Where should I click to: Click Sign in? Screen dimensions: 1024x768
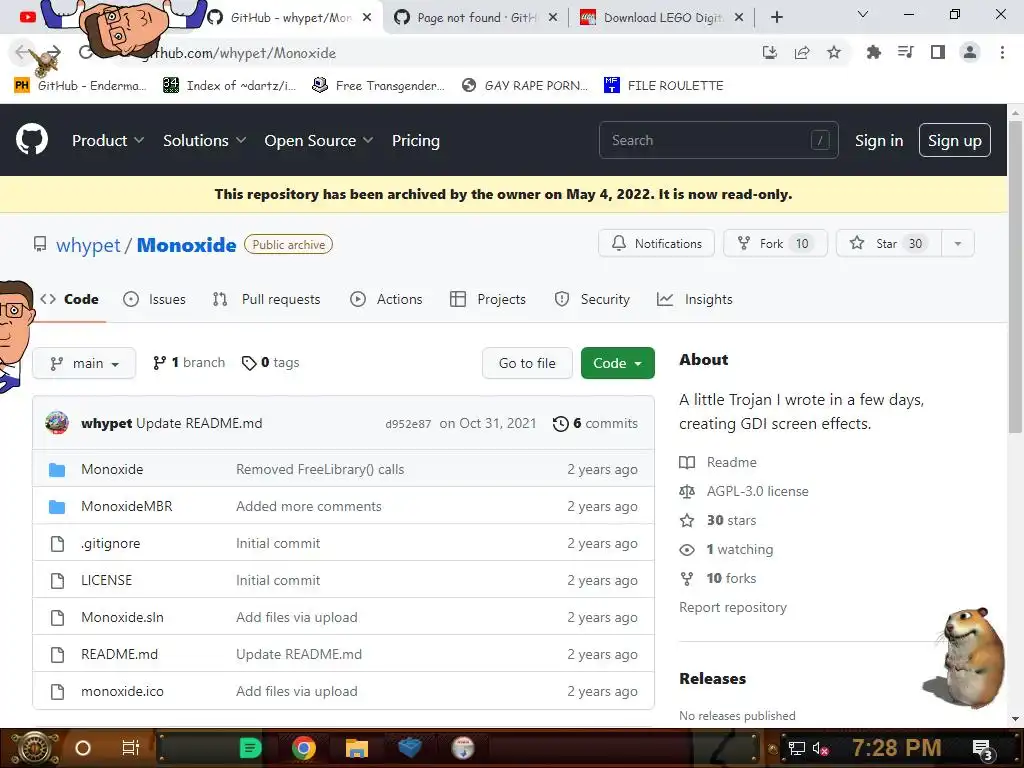pos(879,140)
